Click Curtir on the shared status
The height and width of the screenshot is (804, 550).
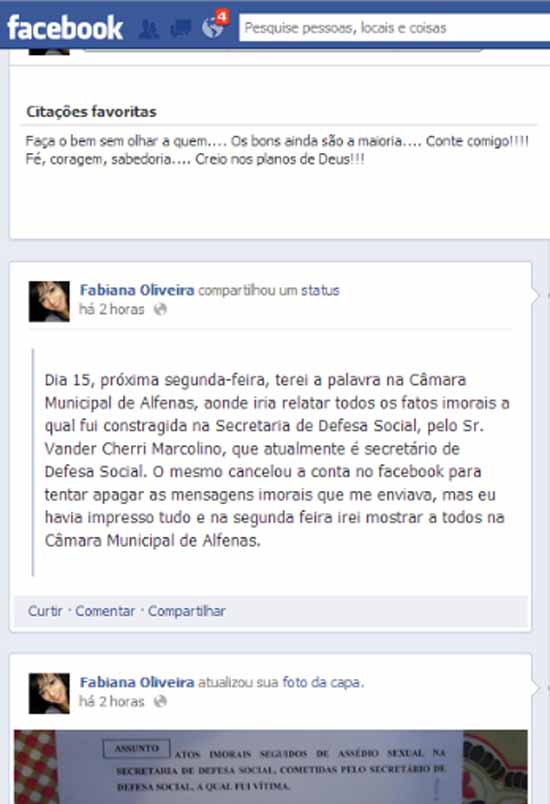coord(45,611)
